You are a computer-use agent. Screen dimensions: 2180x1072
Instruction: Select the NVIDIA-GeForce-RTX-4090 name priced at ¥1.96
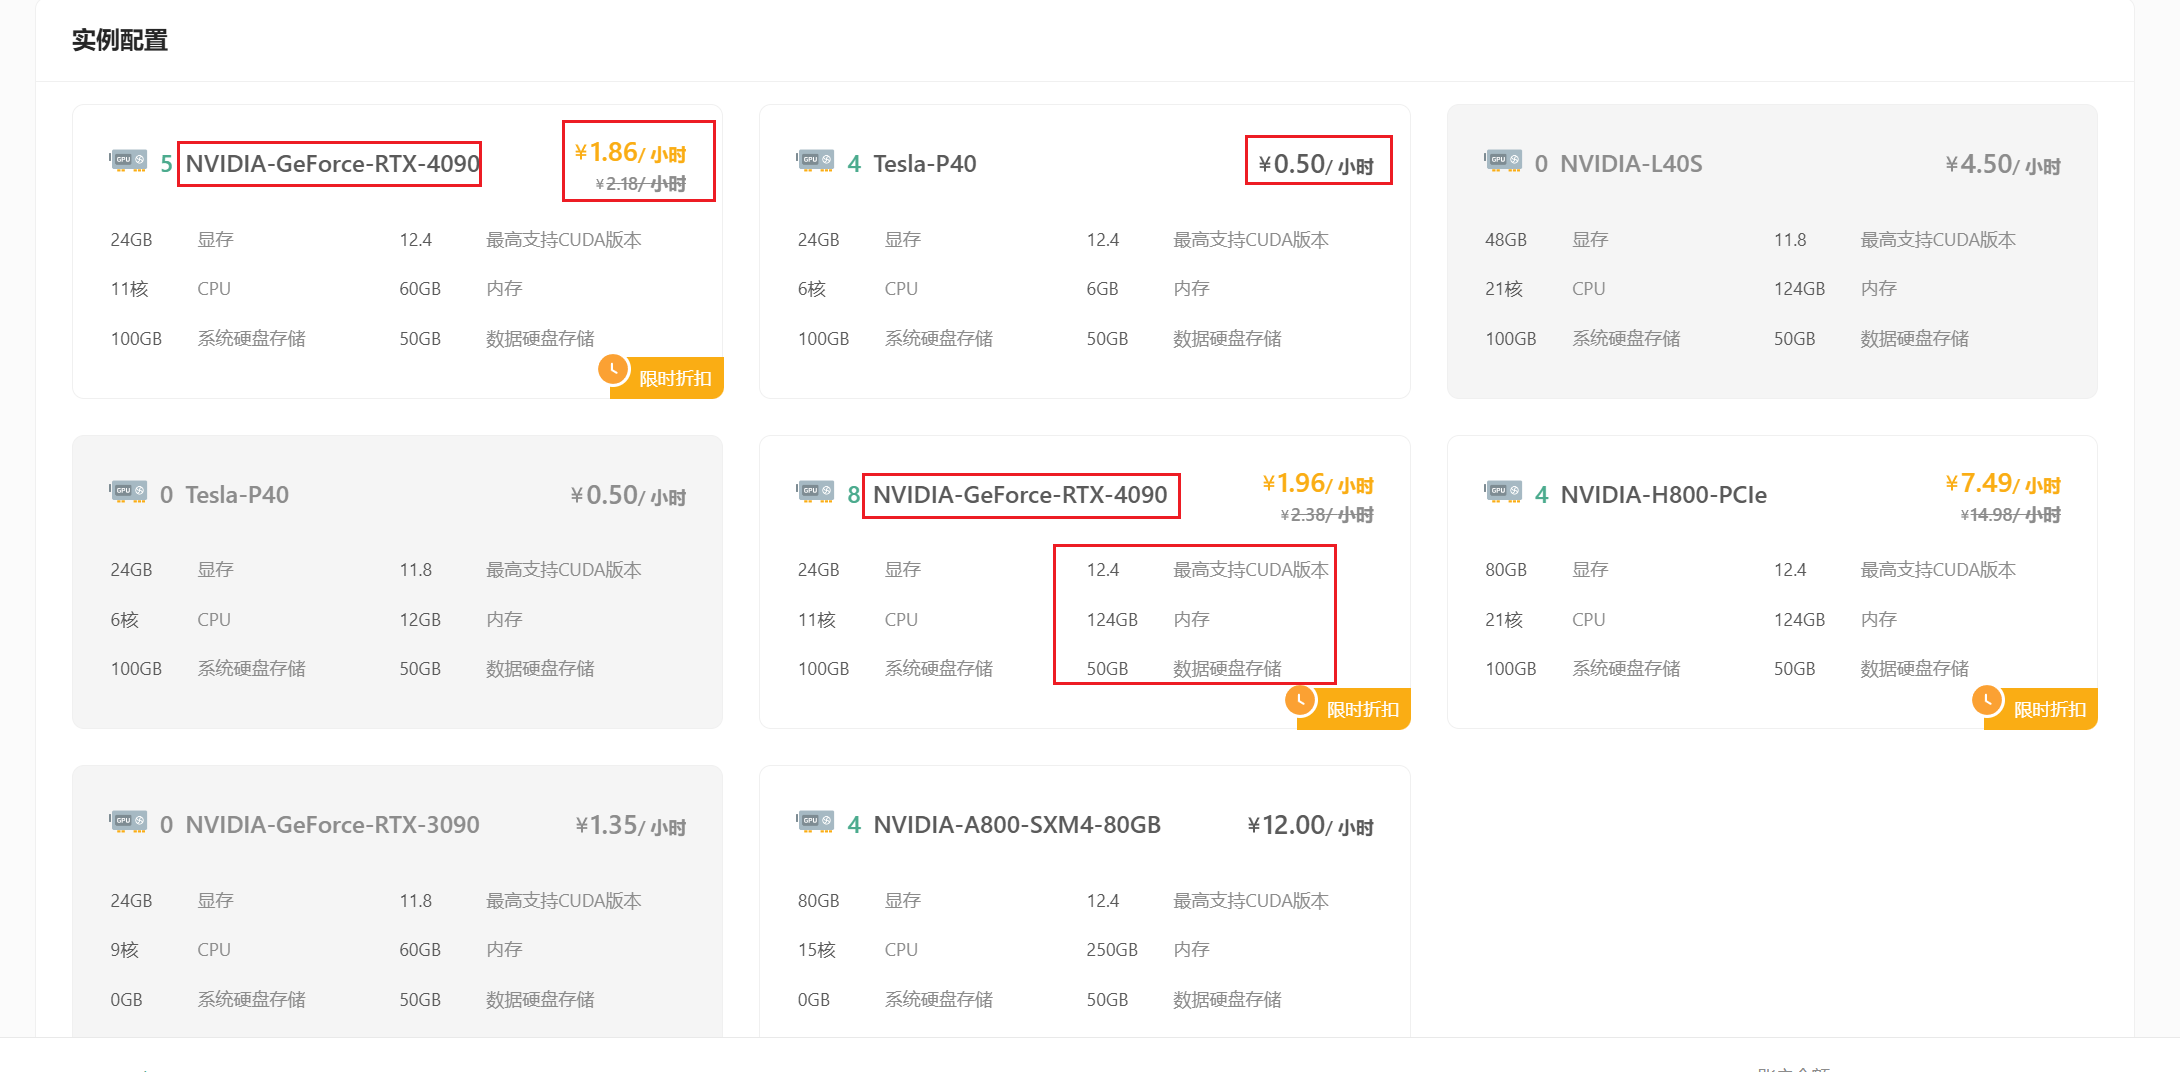click(1020, 495)
